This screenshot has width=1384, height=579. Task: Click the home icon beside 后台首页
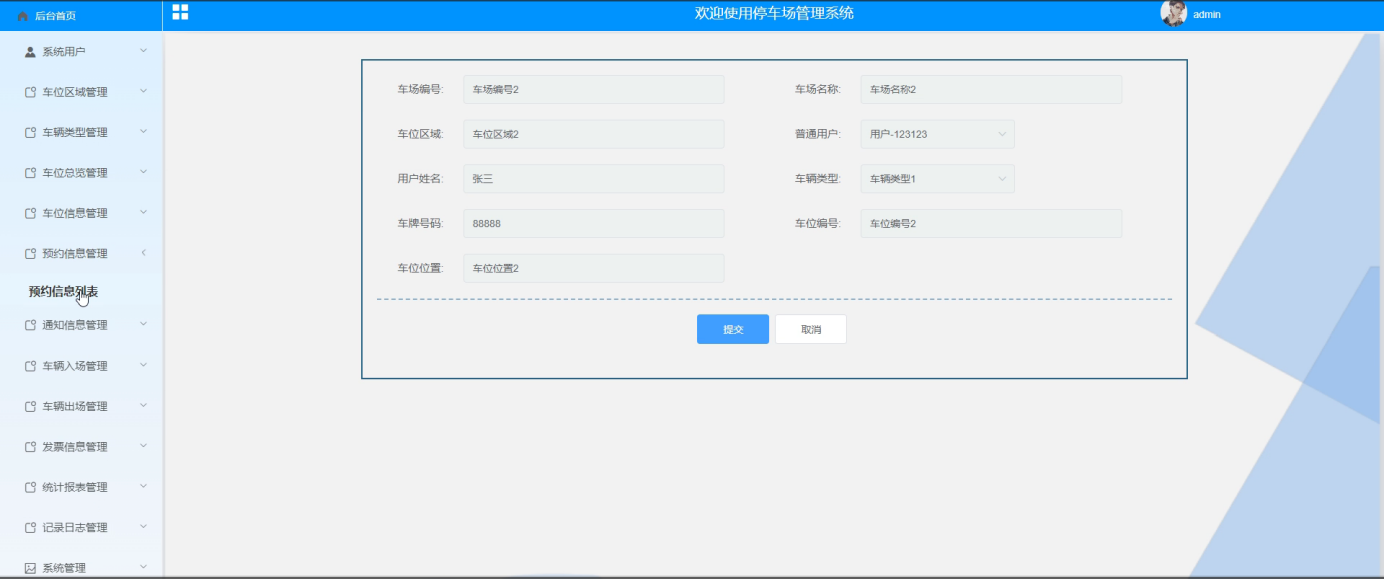[x=23, y=16]
